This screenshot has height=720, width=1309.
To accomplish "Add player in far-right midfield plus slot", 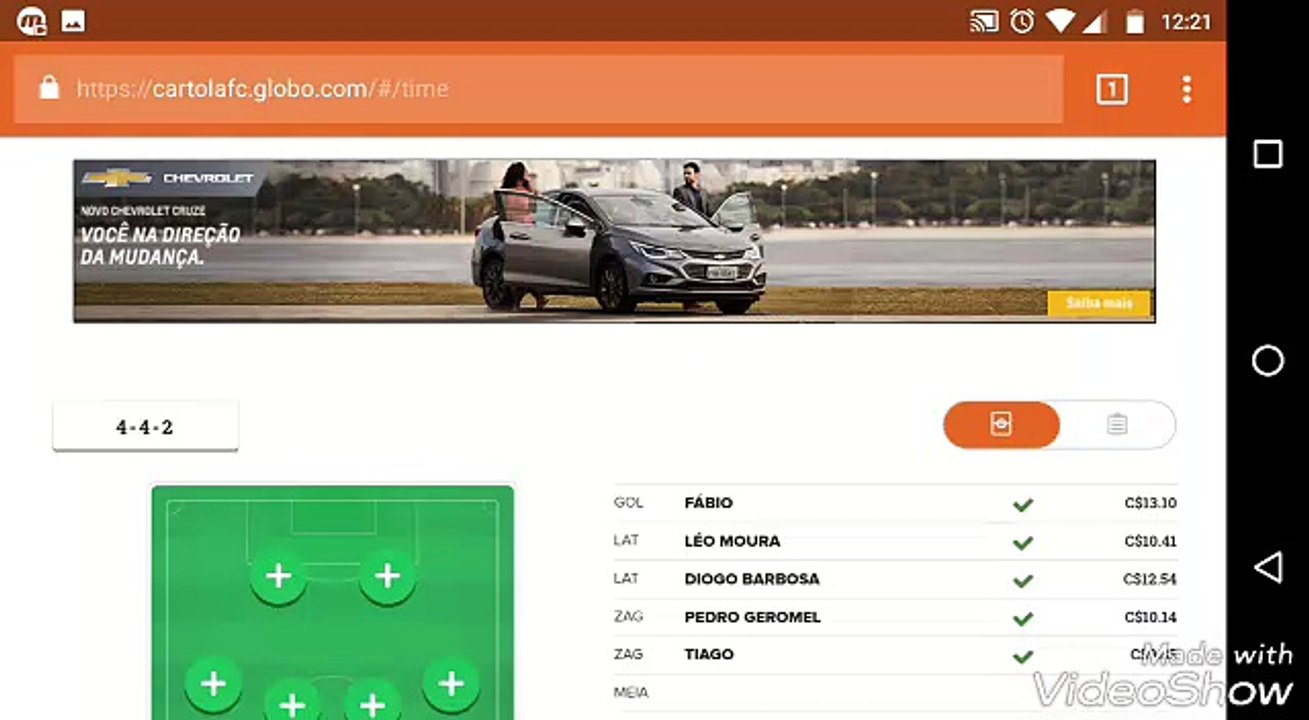I will click(x=451, y=684).
